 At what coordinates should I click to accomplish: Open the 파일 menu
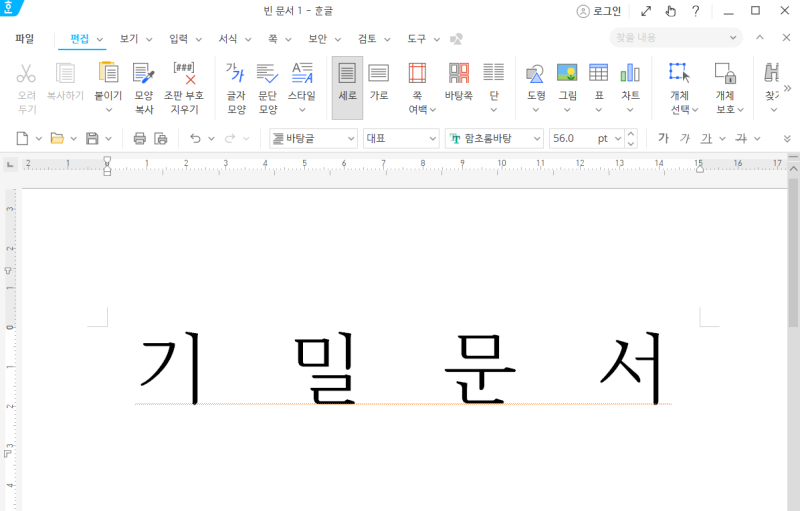coord(24,39)
